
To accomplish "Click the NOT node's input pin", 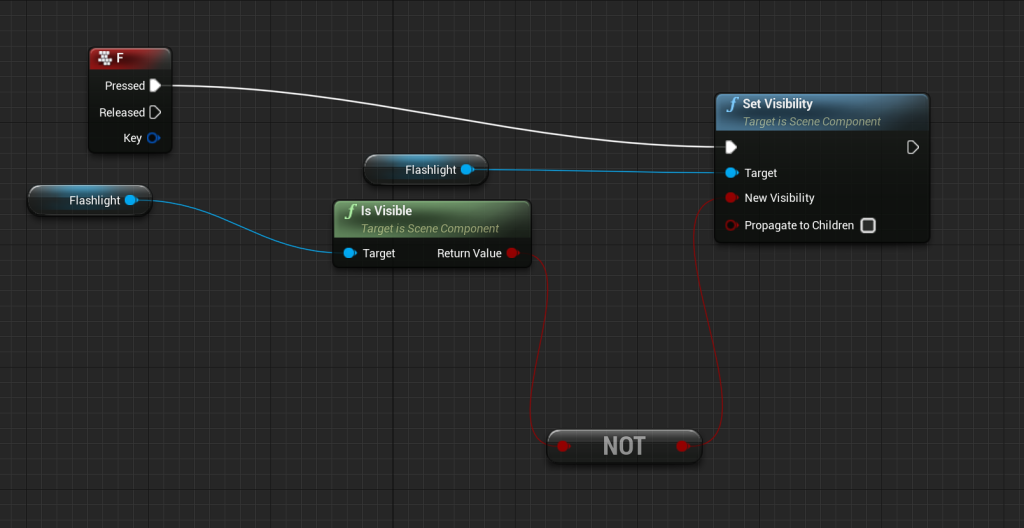I will coord(564,446).
